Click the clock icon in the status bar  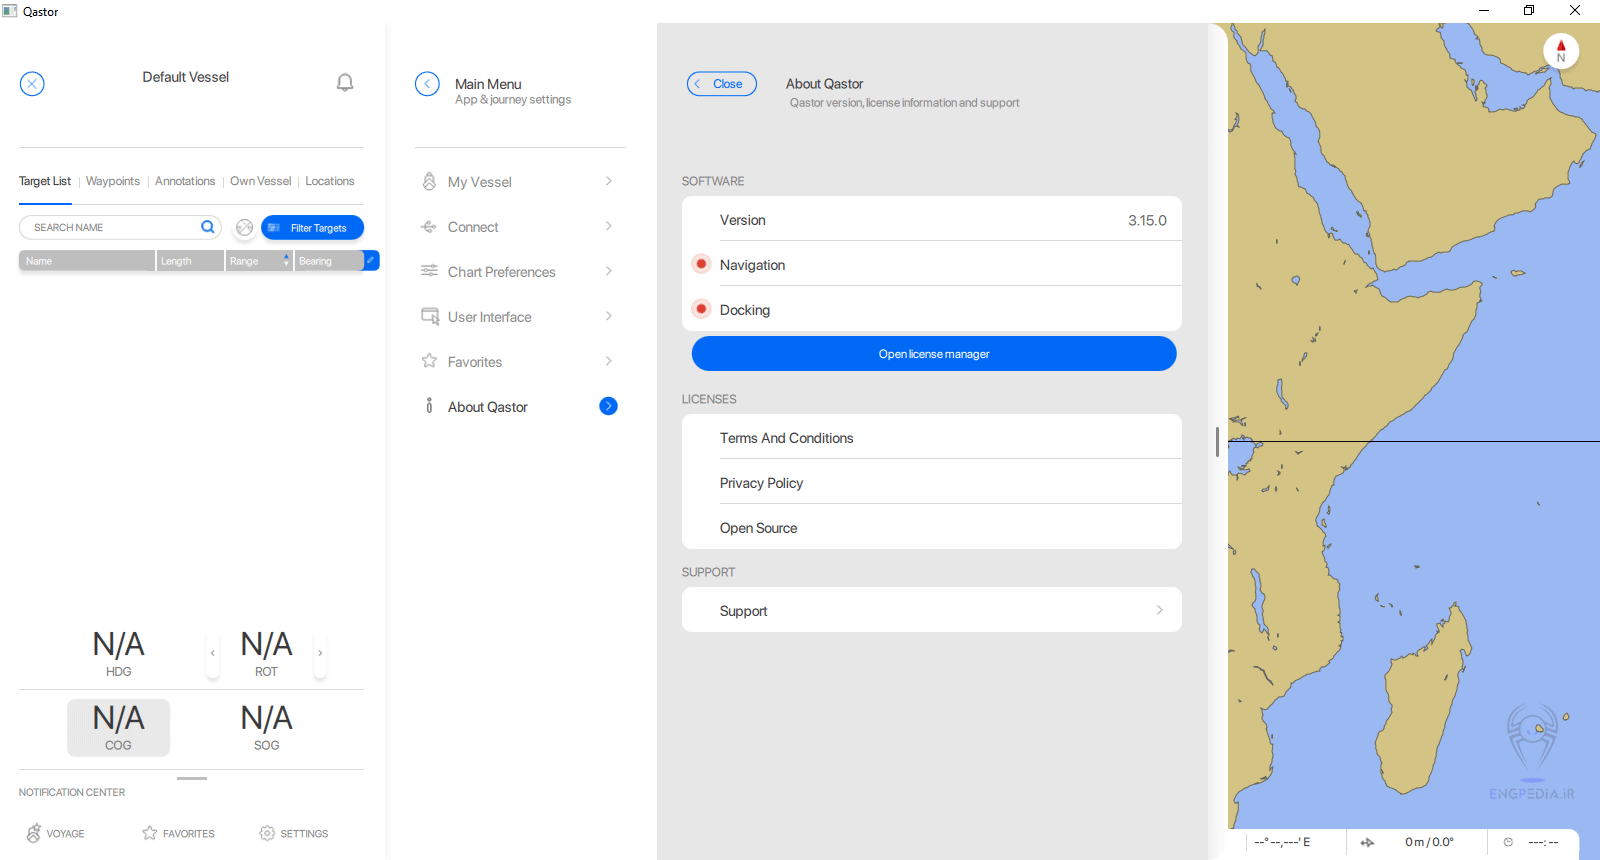point(1509,842)
